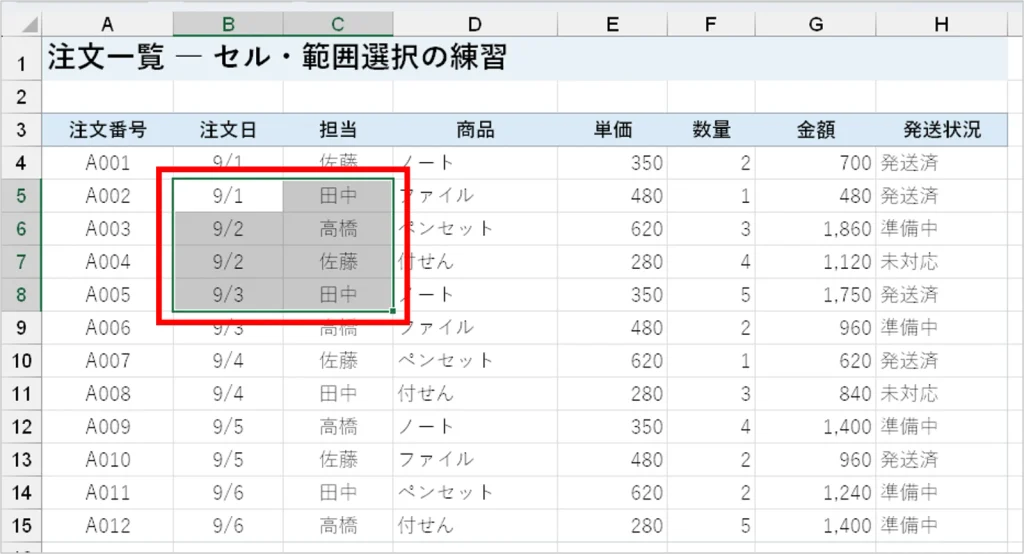
Task: Click the 9/1 date in row 5
Action: (x=228, y=195)
